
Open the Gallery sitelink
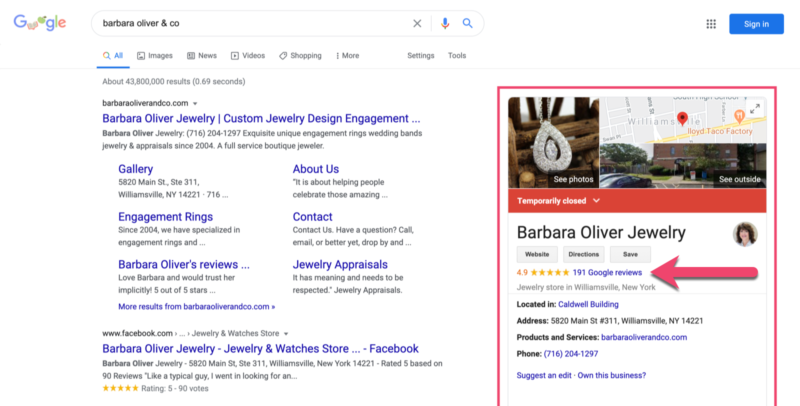point(135,169)
